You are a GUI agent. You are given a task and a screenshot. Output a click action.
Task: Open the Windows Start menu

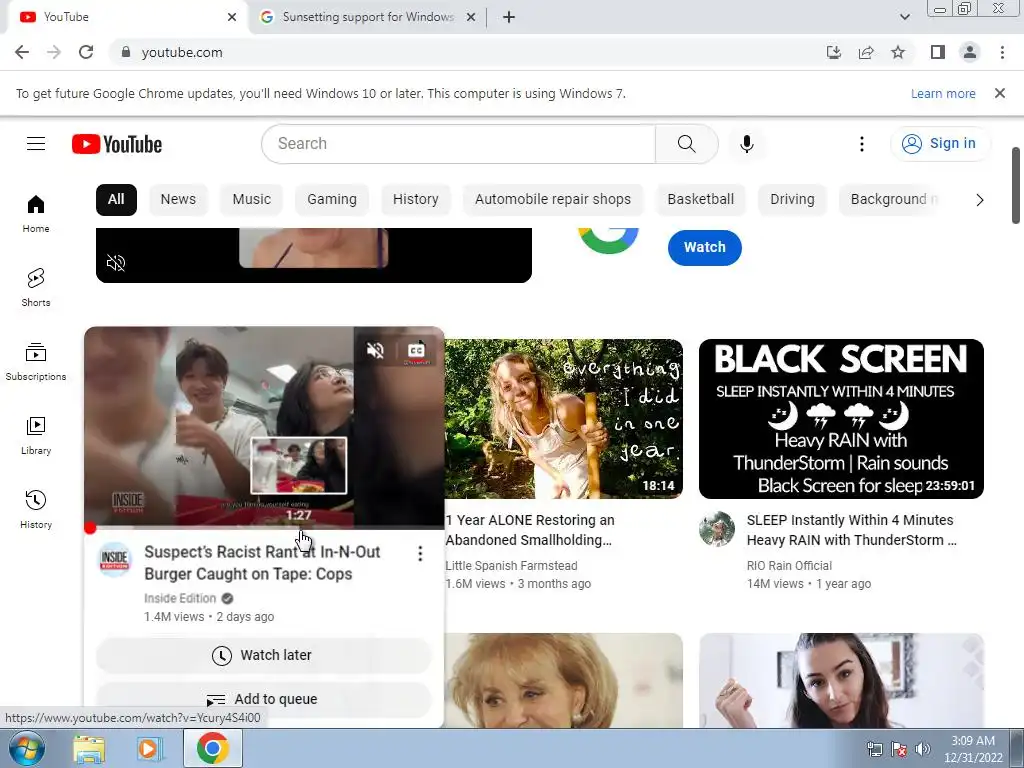(x=27, y=748)
